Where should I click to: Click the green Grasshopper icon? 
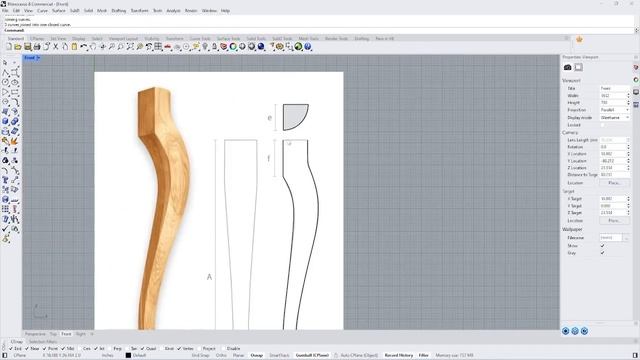click(x=298, y=47)
